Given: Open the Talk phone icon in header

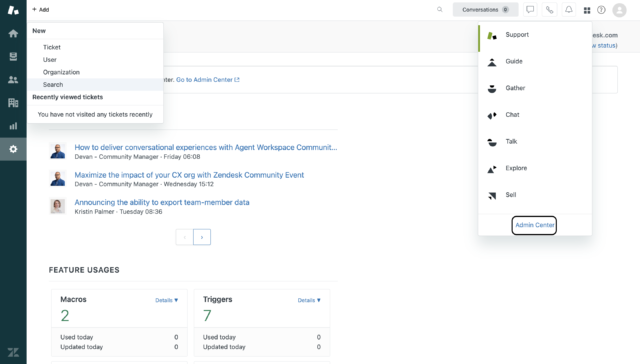Looking at the screenshot, I should (549, 9).
